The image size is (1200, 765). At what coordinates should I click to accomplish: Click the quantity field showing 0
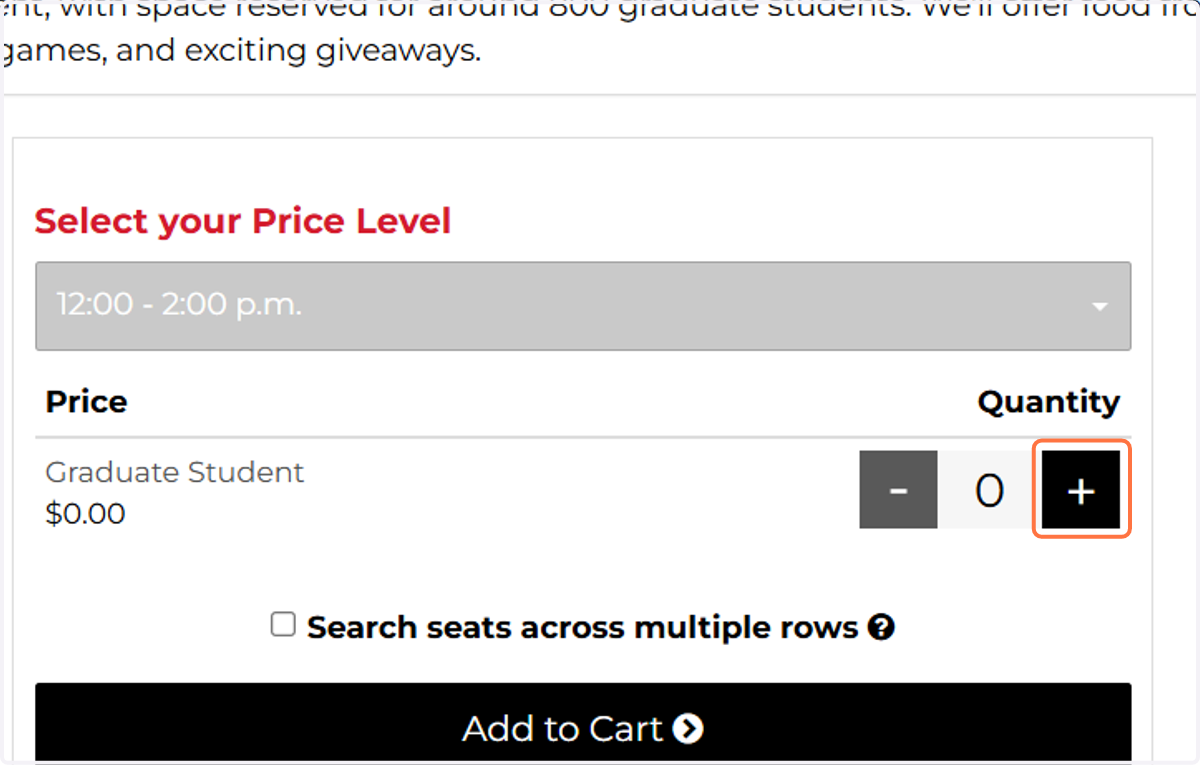tap(989, 490)
